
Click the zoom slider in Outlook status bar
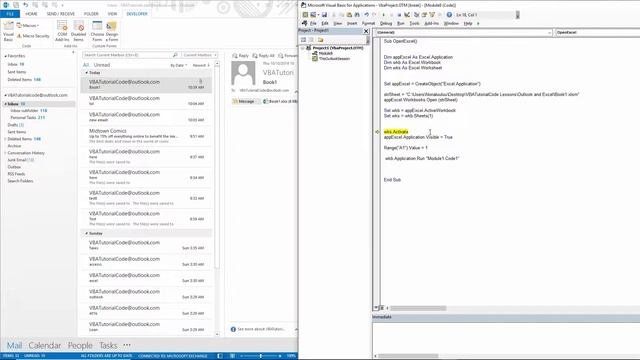point(260,356)
